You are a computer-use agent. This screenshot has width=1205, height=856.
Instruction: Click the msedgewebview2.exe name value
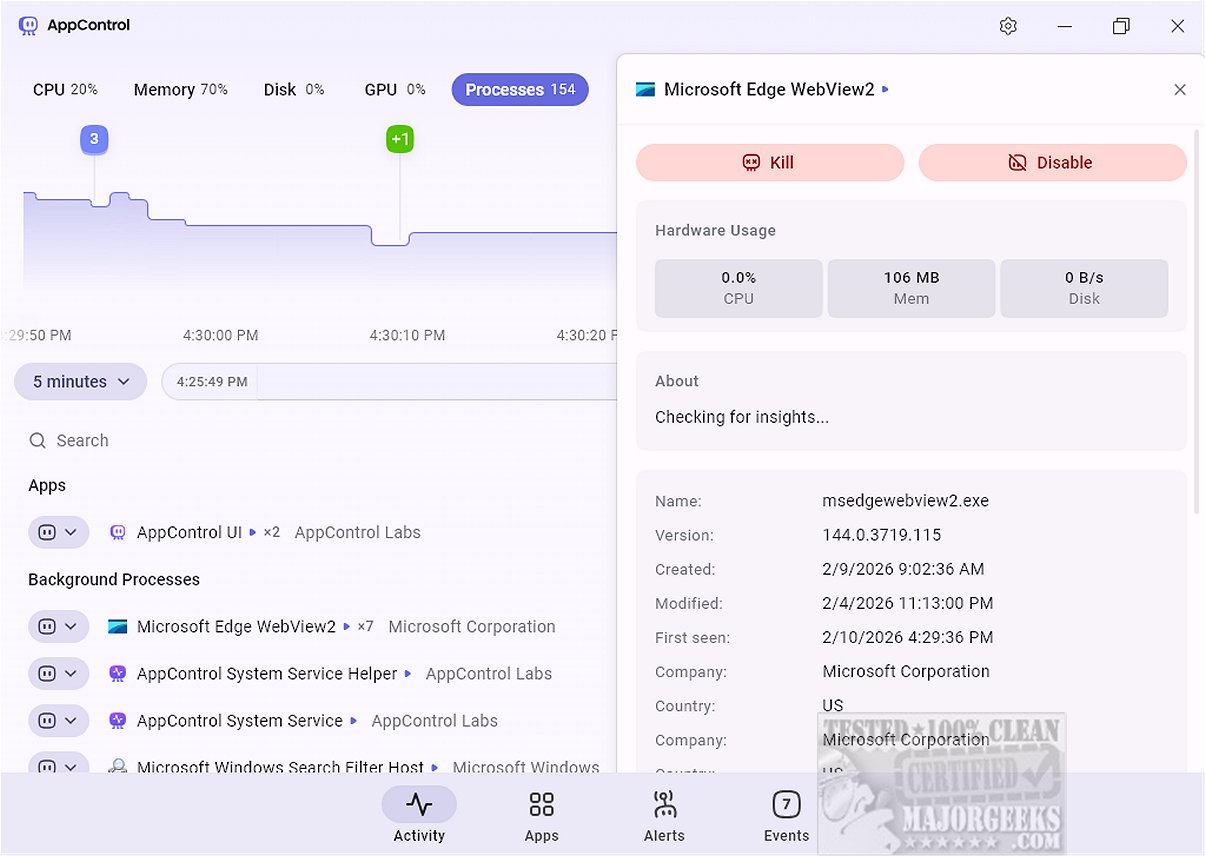[905, 501]
